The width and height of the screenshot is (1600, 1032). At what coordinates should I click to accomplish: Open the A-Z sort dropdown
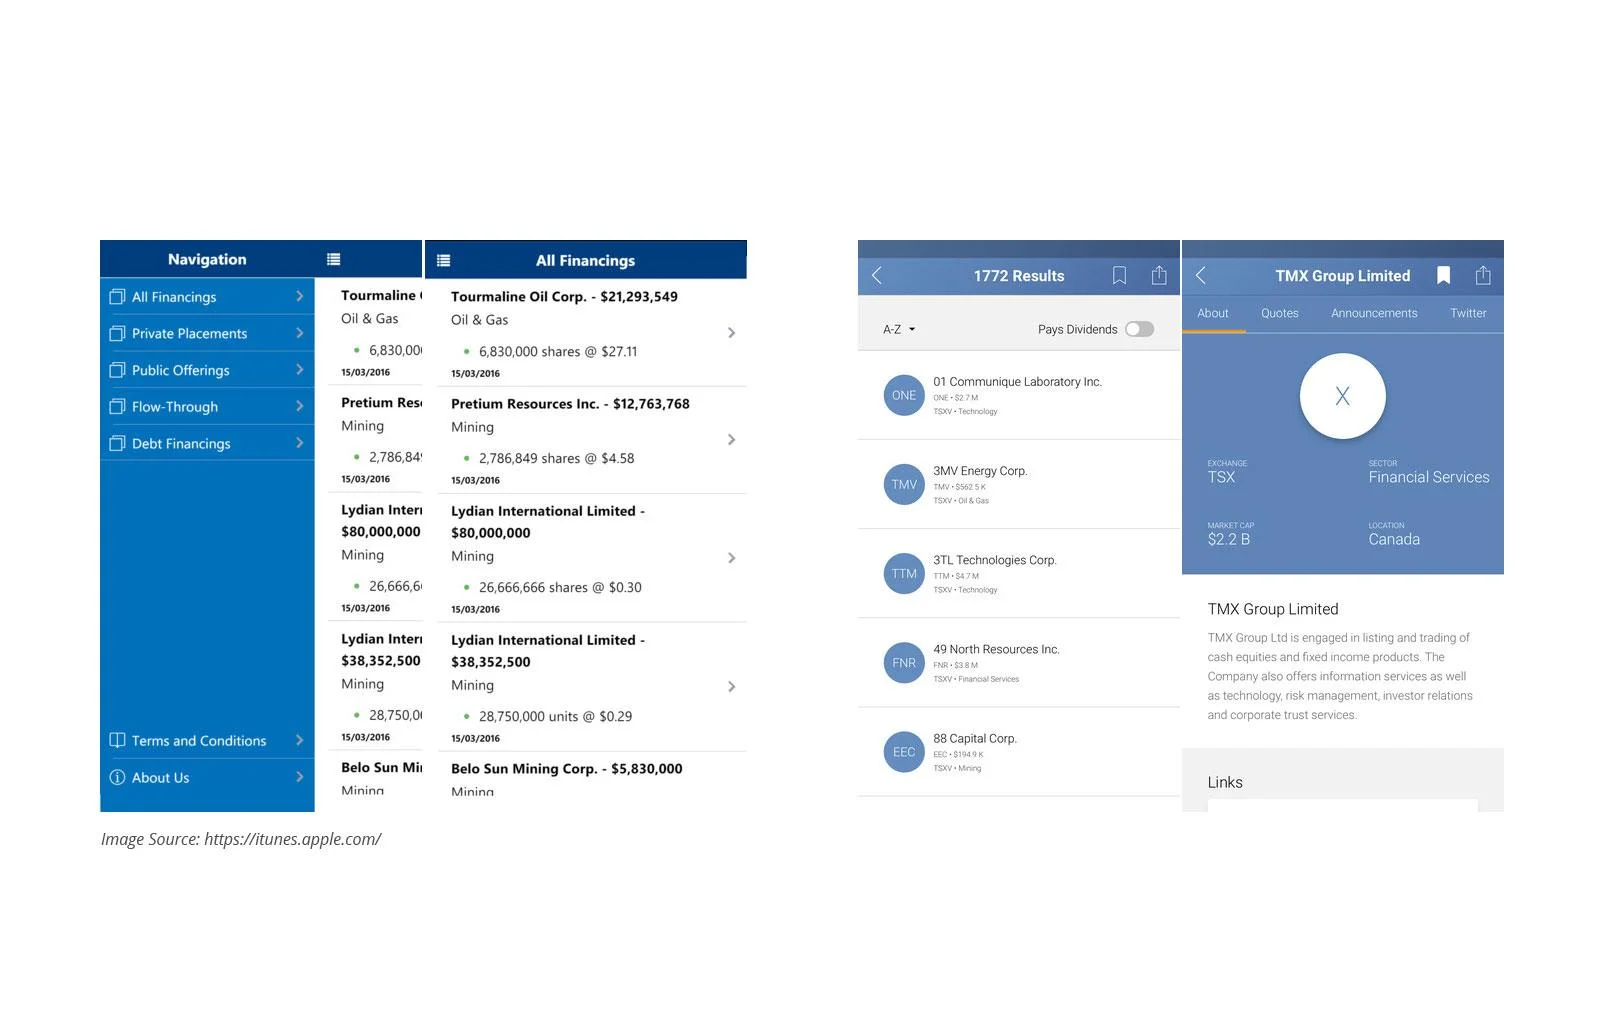point(899,329)
